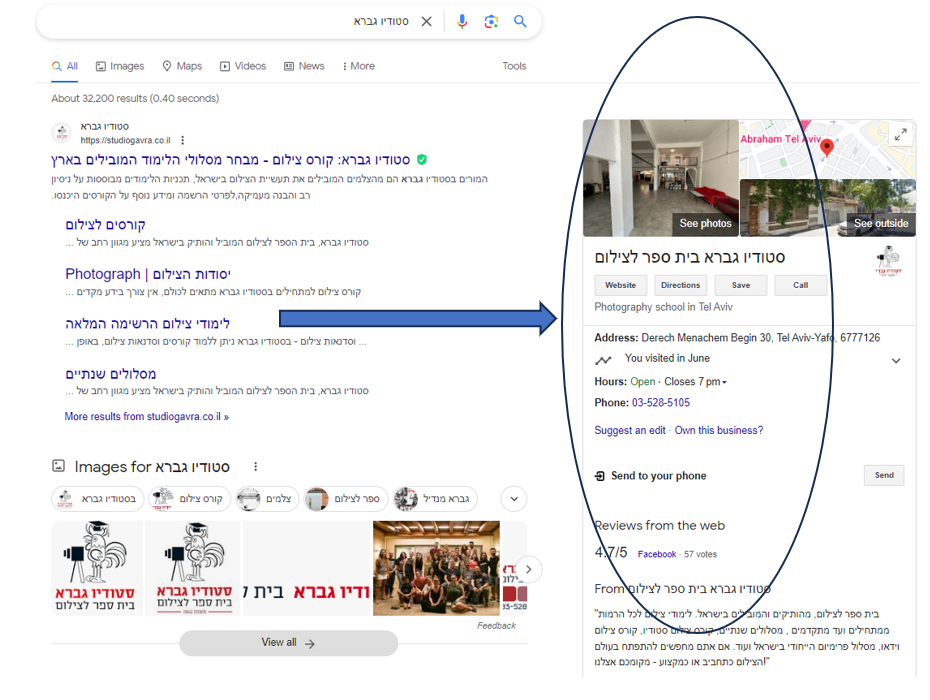Open the Maps tab
The height and width of the screenshot is (700, 930).
(x=182, y=66)
